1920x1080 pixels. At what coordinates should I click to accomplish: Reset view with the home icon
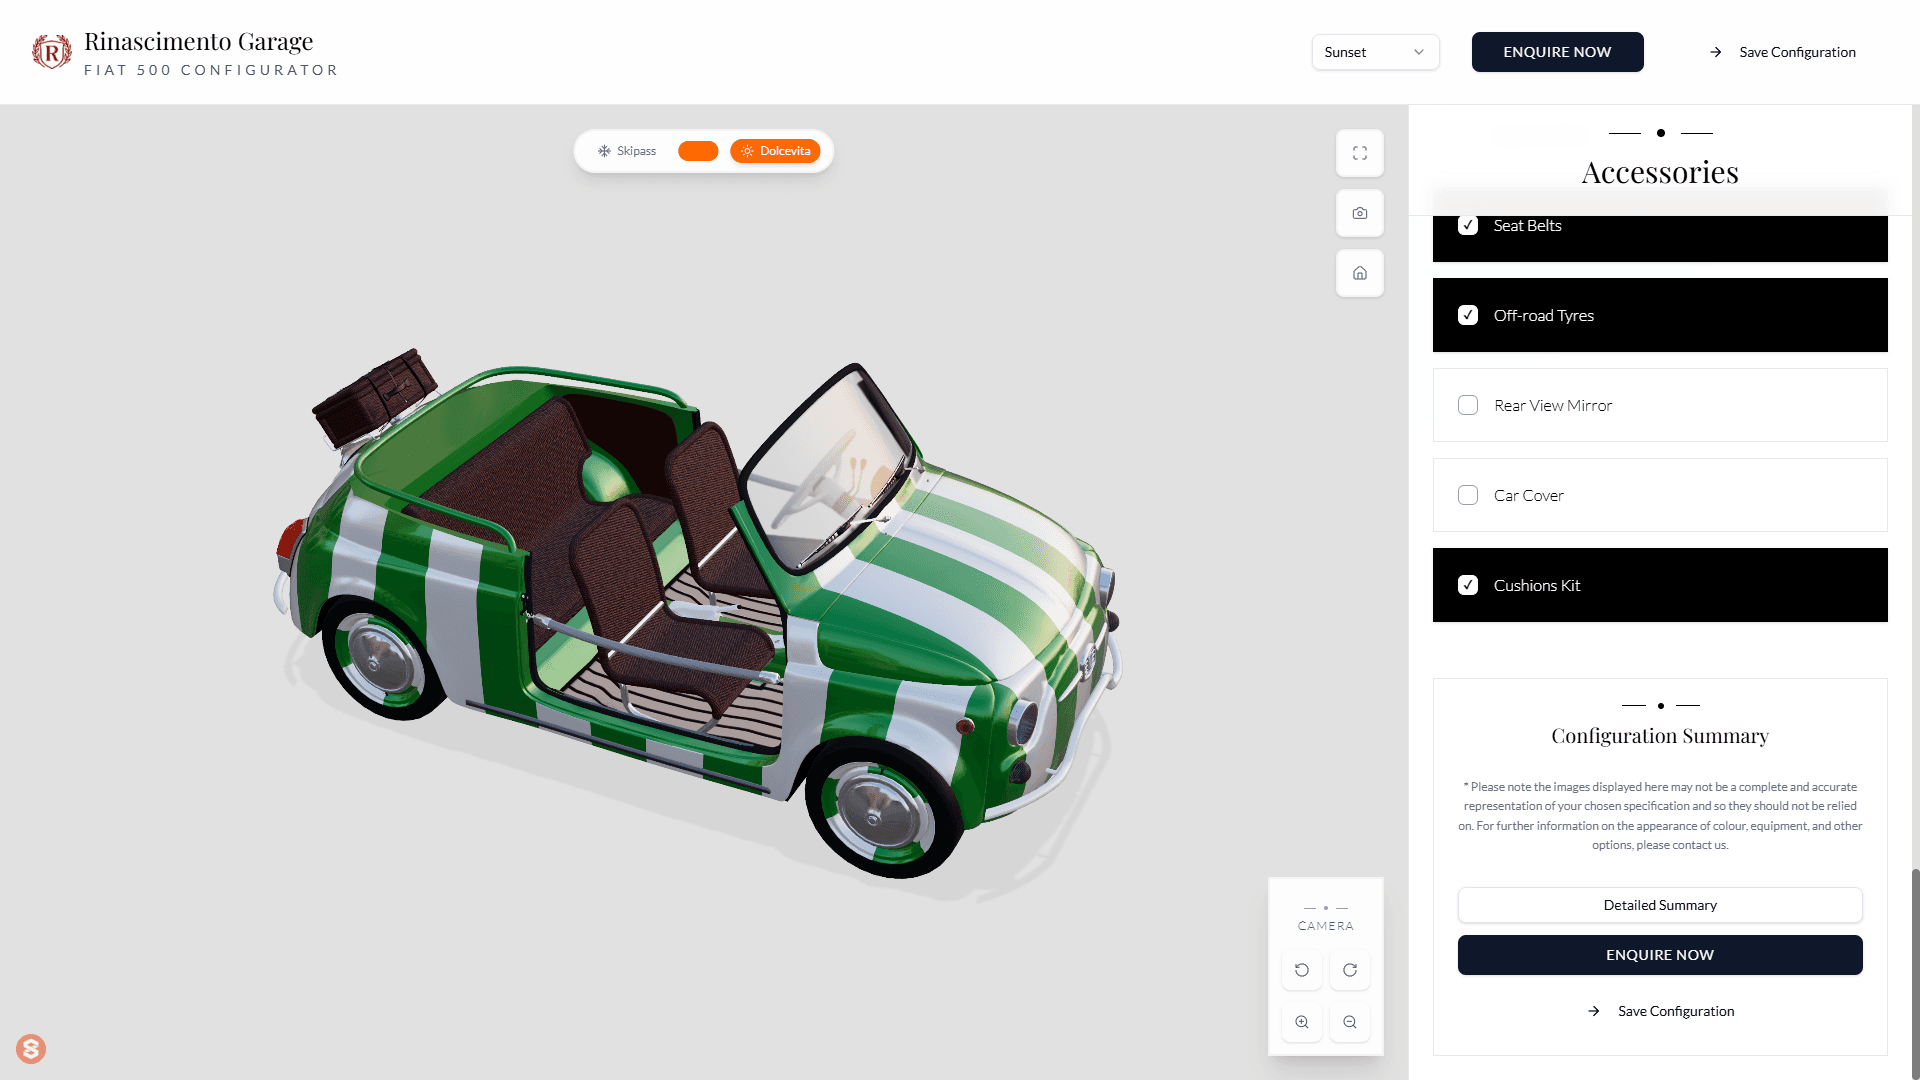1359,273
